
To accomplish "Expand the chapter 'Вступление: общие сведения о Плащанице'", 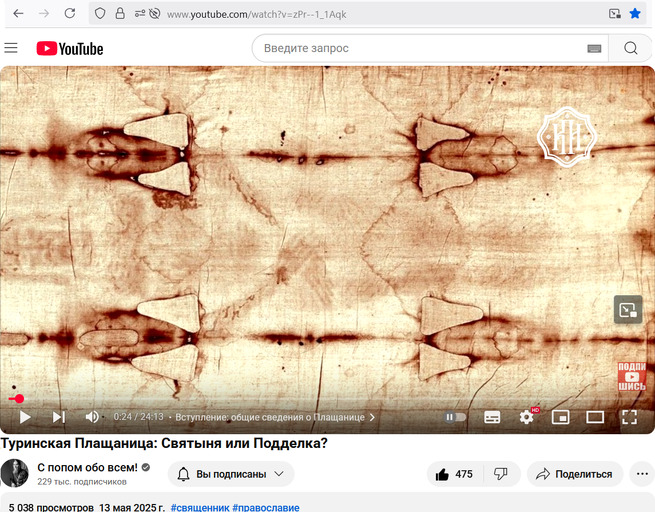I will click(274, 417).
